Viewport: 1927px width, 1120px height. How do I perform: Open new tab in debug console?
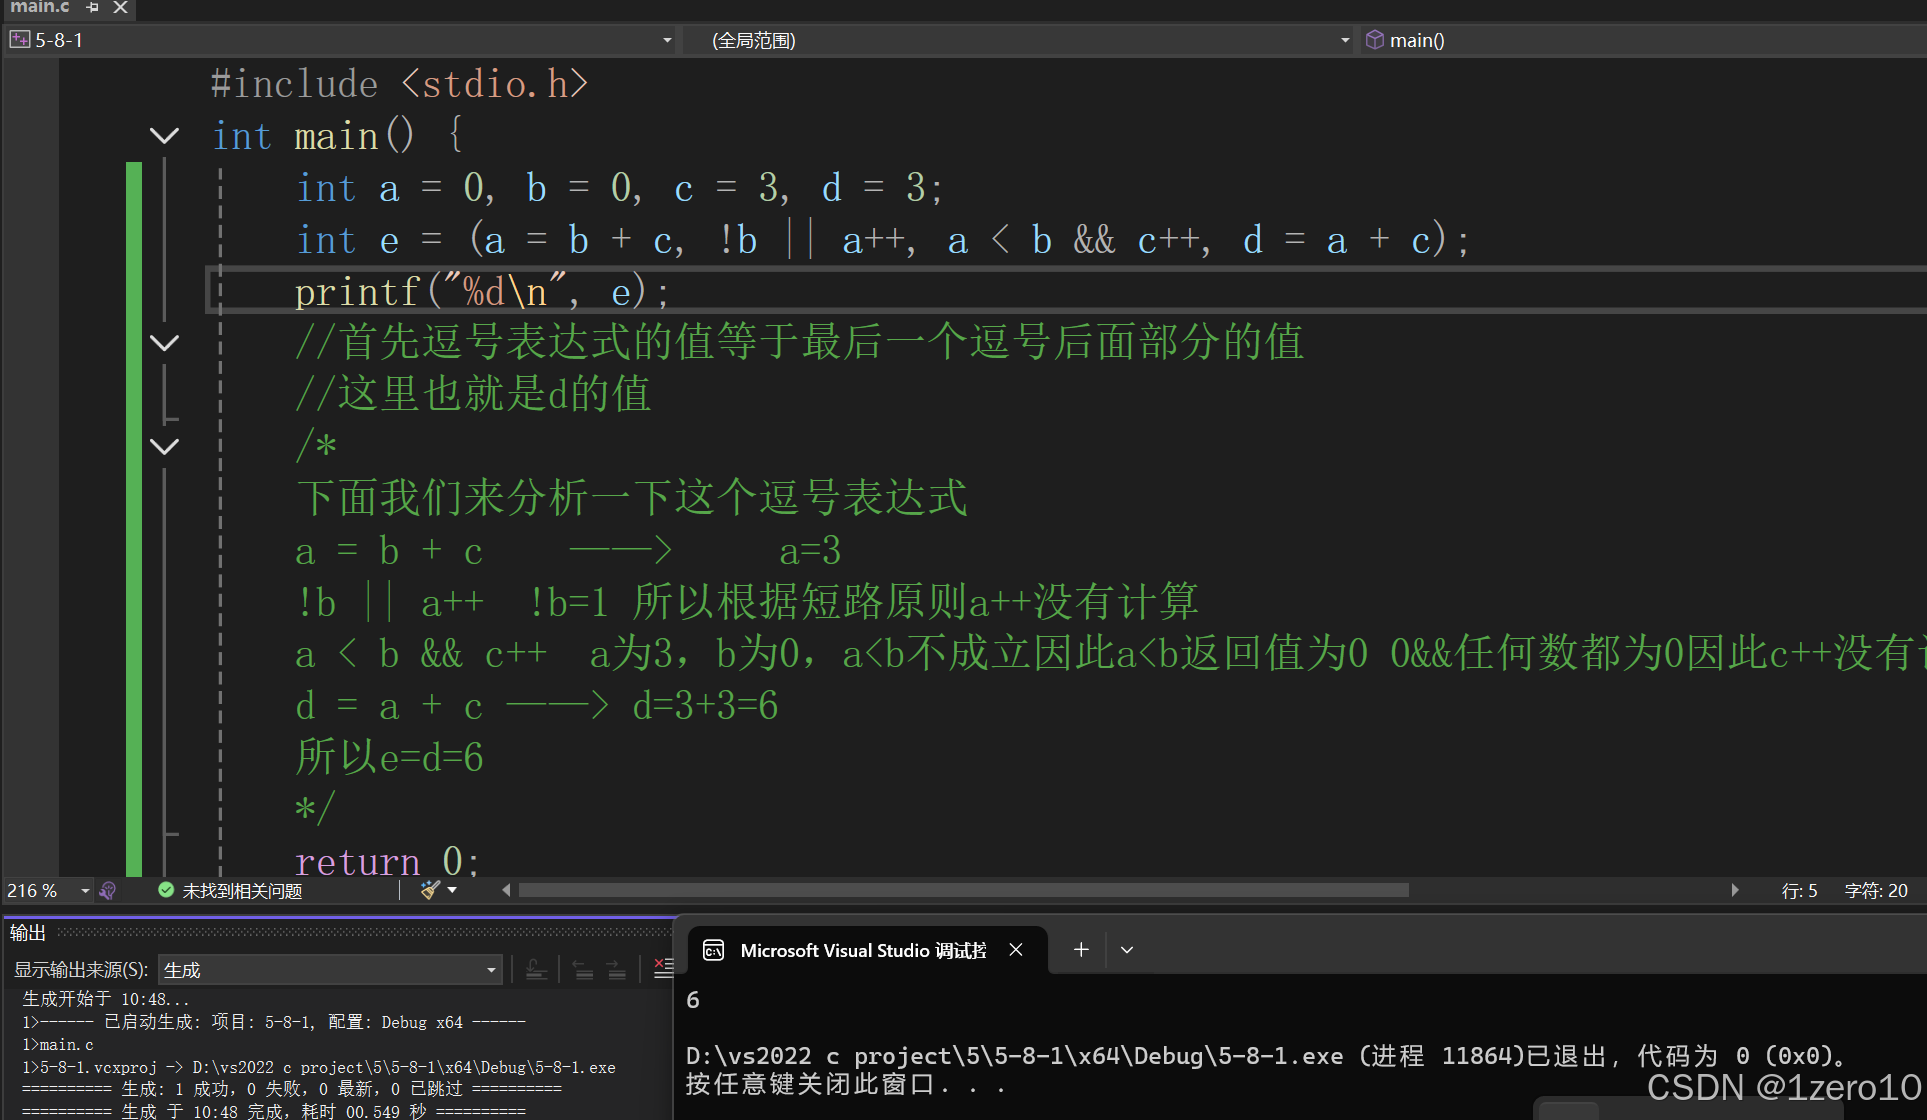[x=1081, y=949]
